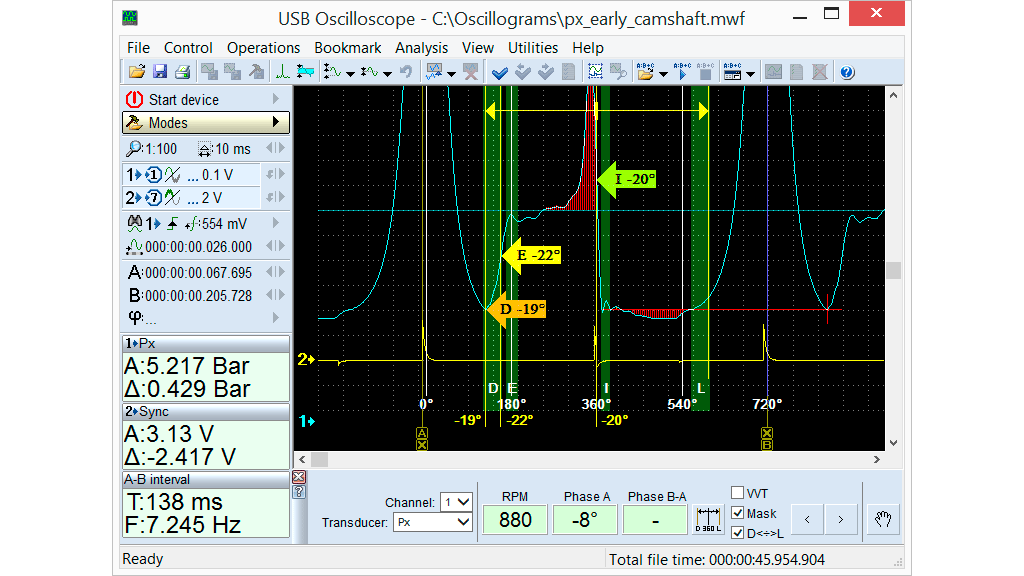Click the previous arrow button
1024x576 pixels.
[x=808, y=519]
